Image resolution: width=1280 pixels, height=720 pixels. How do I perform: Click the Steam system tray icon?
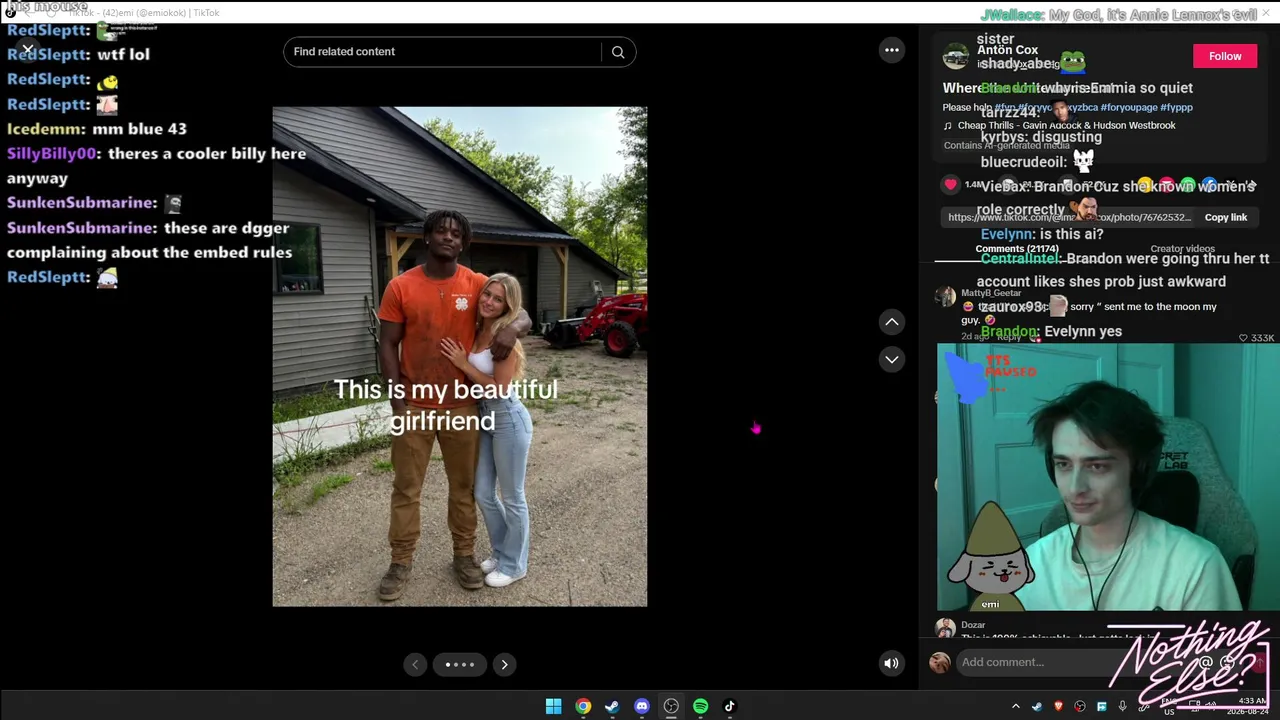pos(1037,707)
